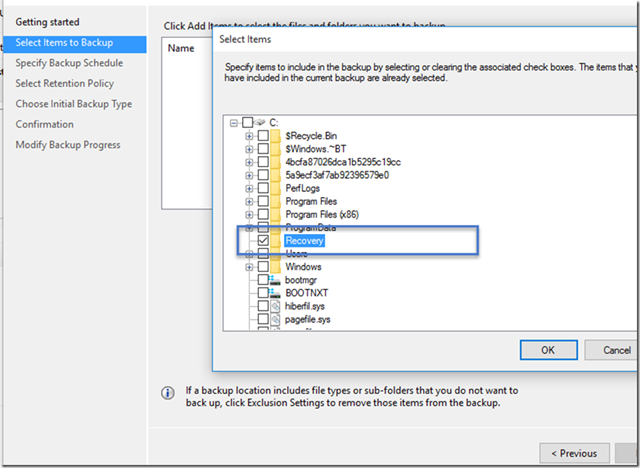Viewport: 640px width, 468px height.
Task: Click the Program Files (x86) folder icon
Action: click(x=276, y=214)
